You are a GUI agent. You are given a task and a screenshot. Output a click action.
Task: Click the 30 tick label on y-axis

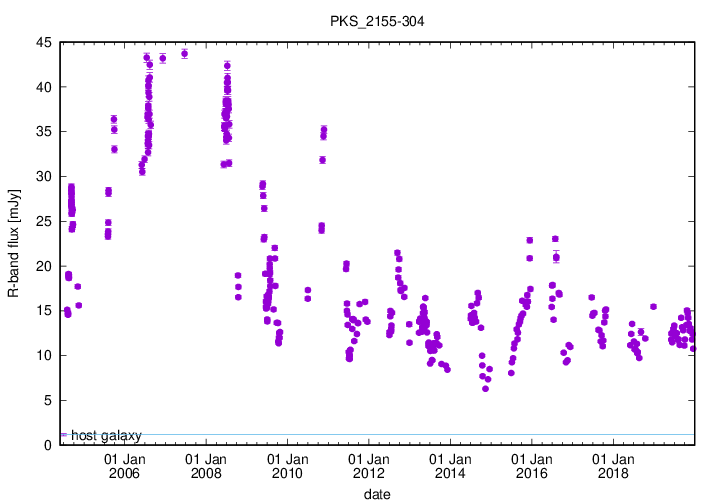point(44,177)
